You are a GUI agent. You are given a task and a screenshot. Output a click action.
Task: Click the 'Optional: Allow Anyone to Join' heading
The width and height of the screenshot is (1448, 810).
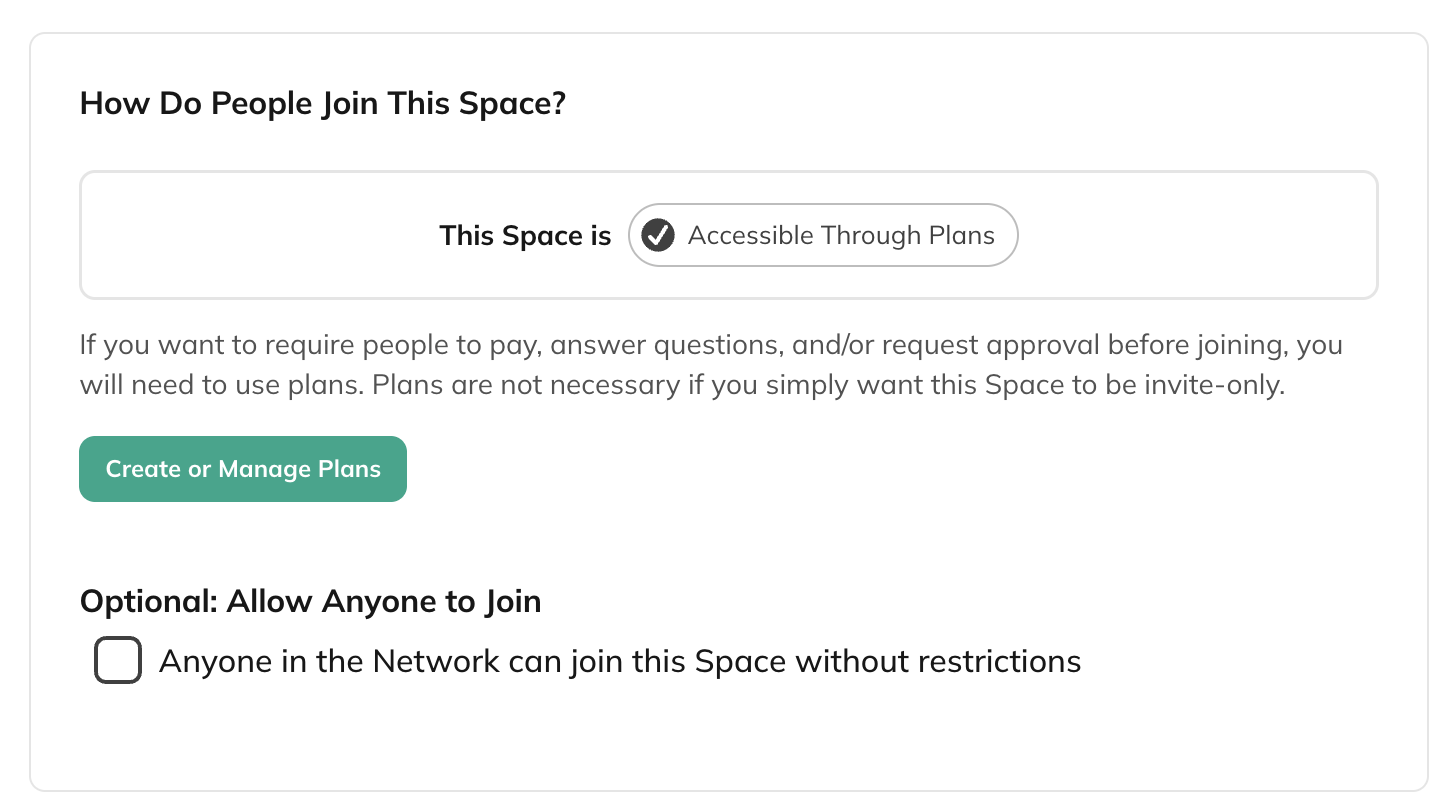click(x=310, y=601)
